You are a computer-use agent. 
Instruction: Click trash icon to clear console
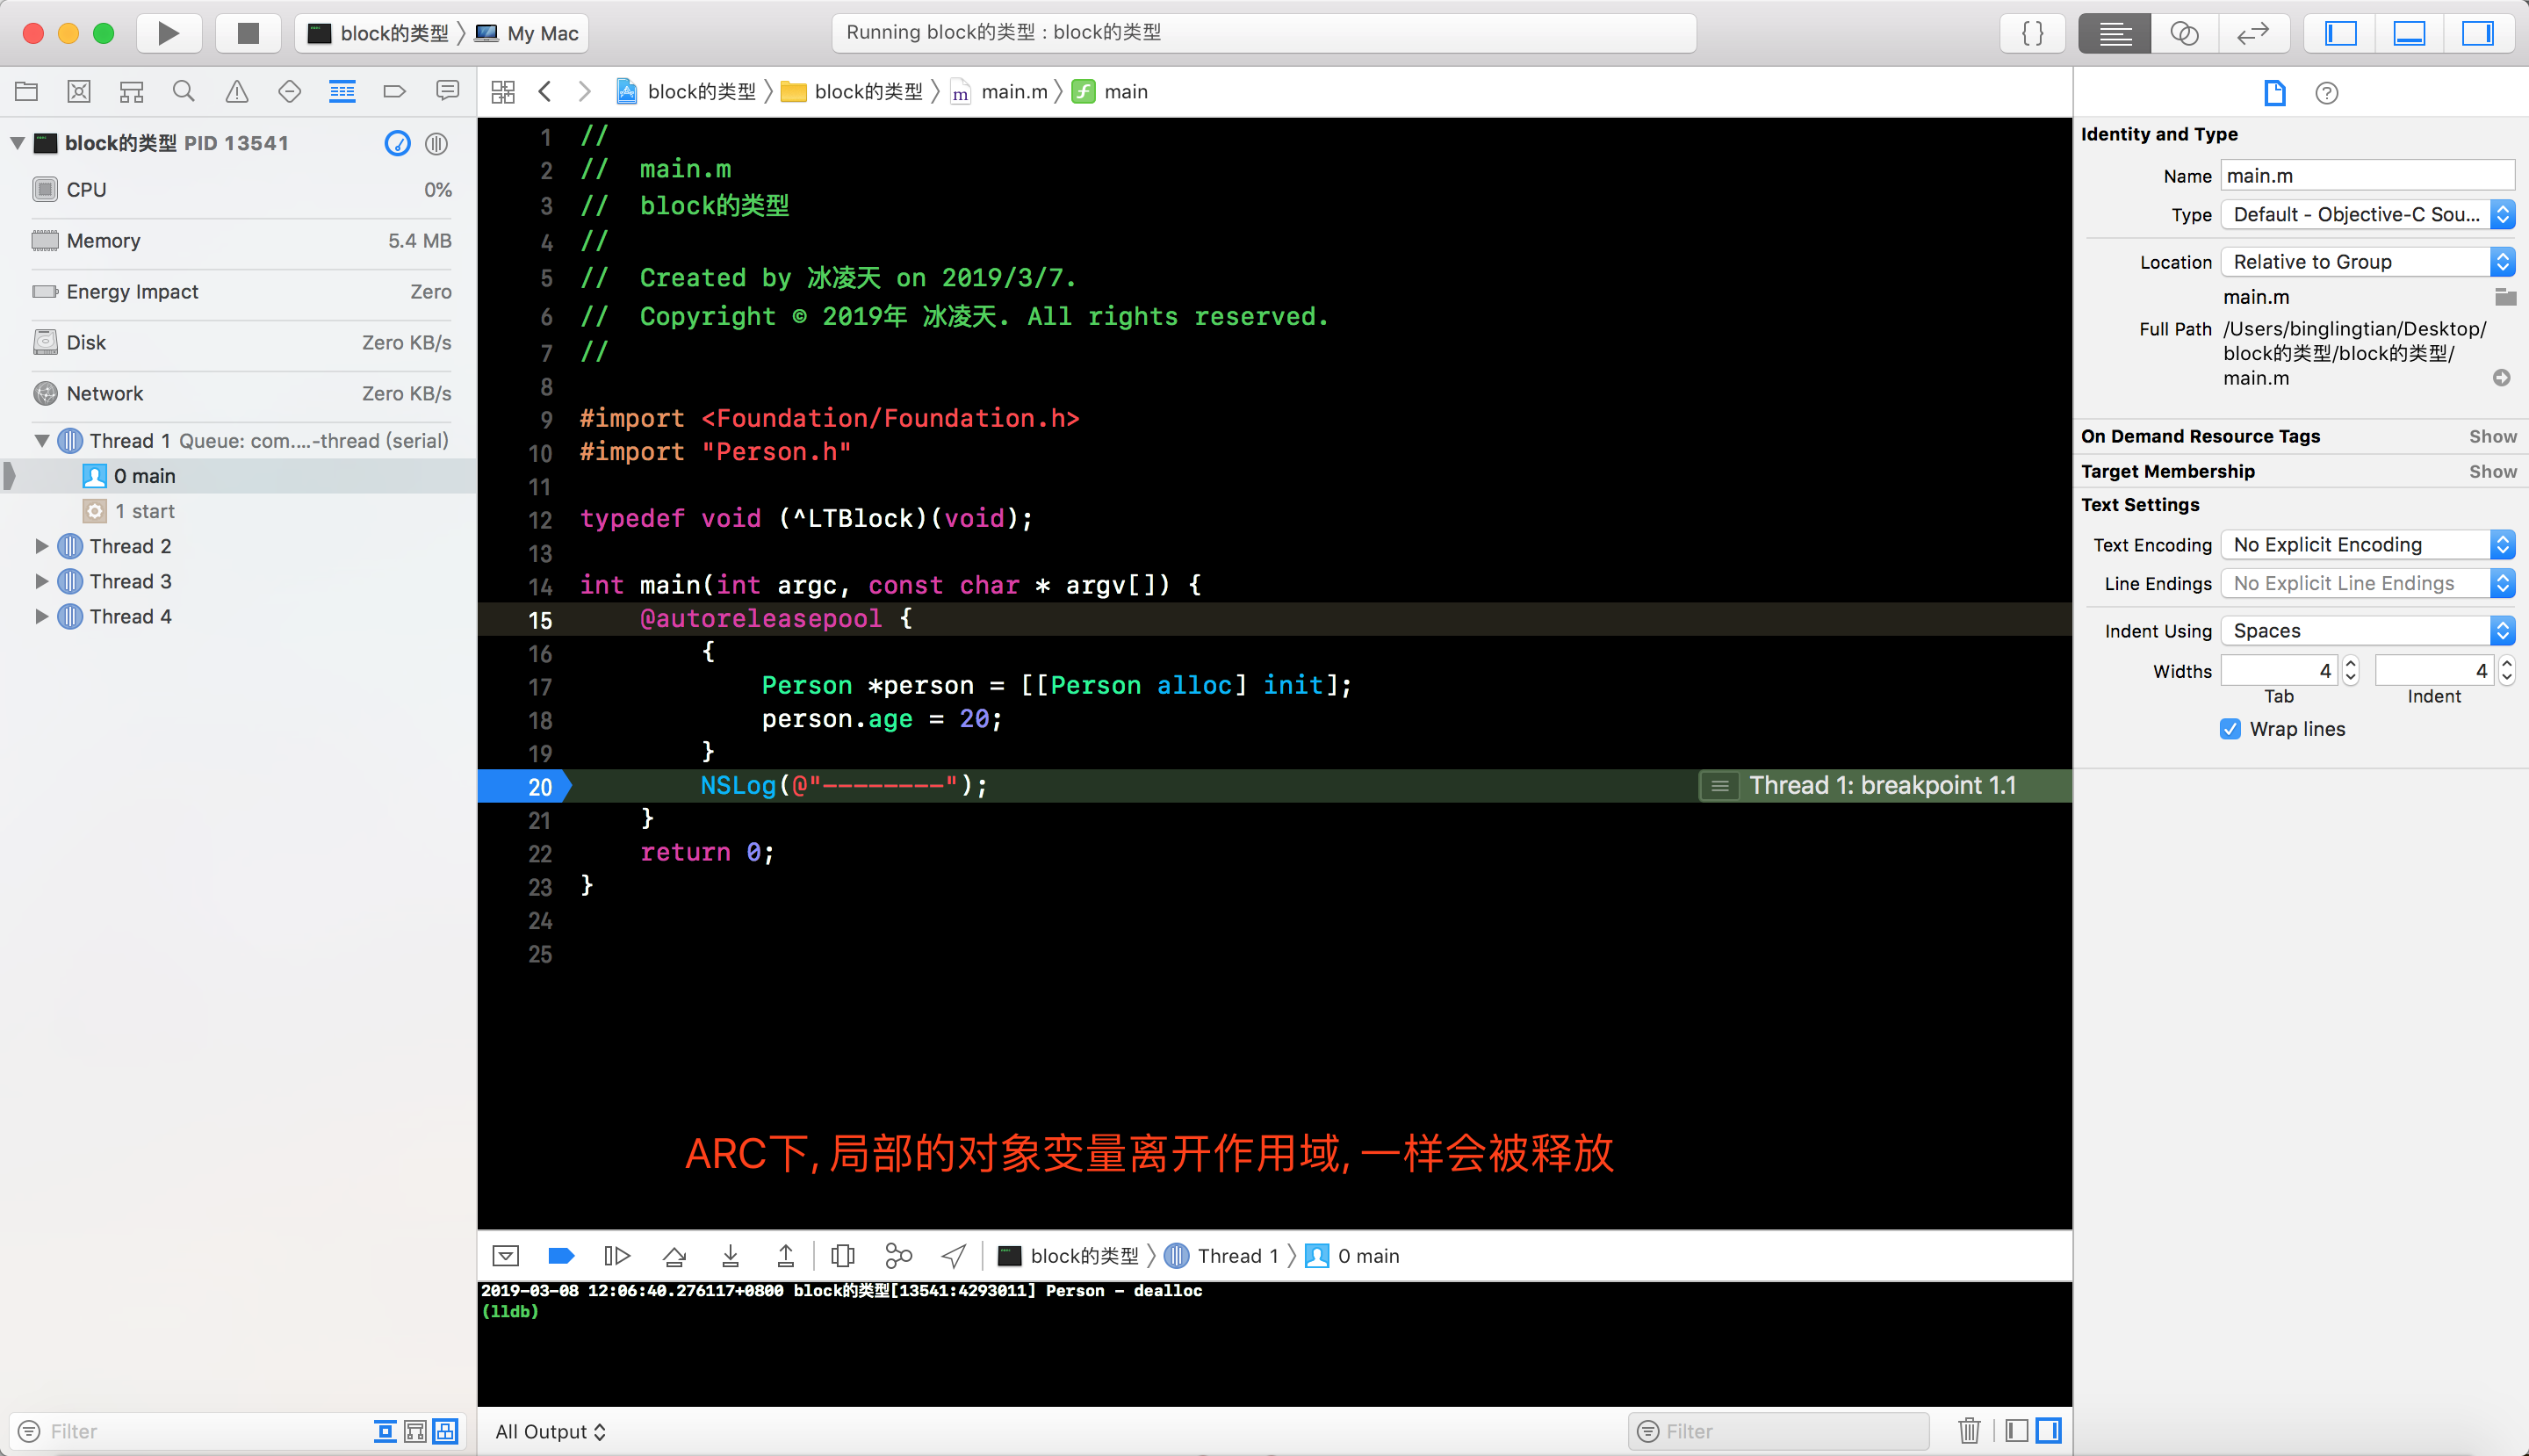(x=1968, y=1431)
